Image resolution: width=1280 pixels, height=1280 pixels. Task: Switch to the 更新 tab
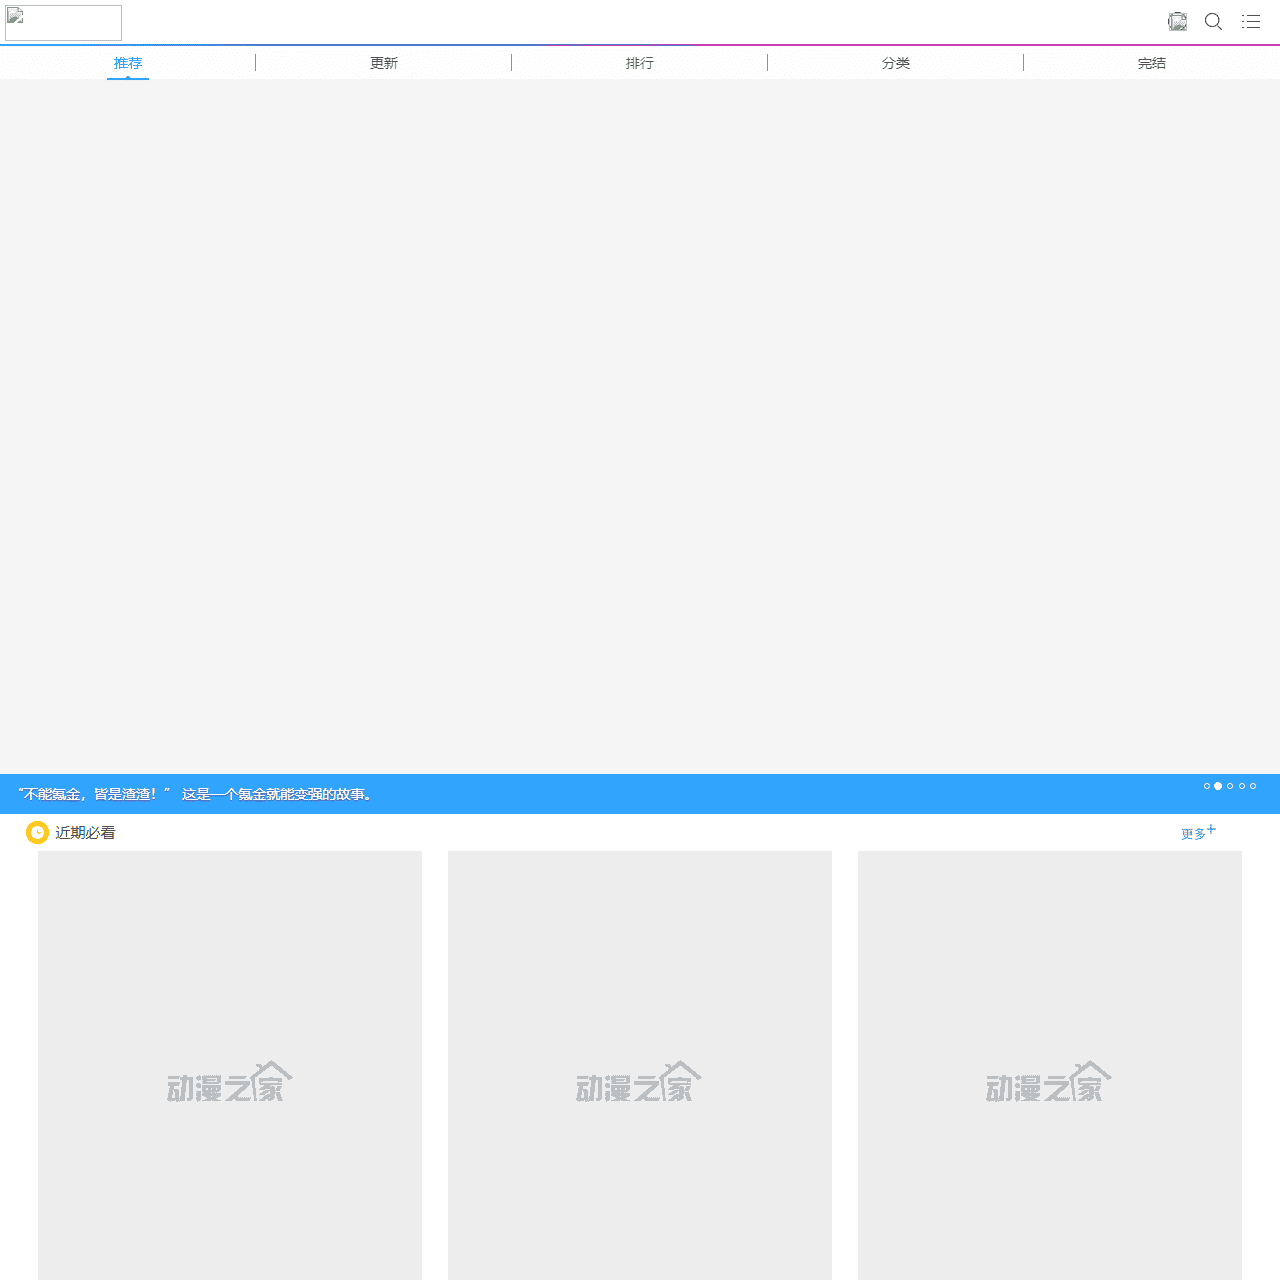pyautogui.click(x=384, y=63)
